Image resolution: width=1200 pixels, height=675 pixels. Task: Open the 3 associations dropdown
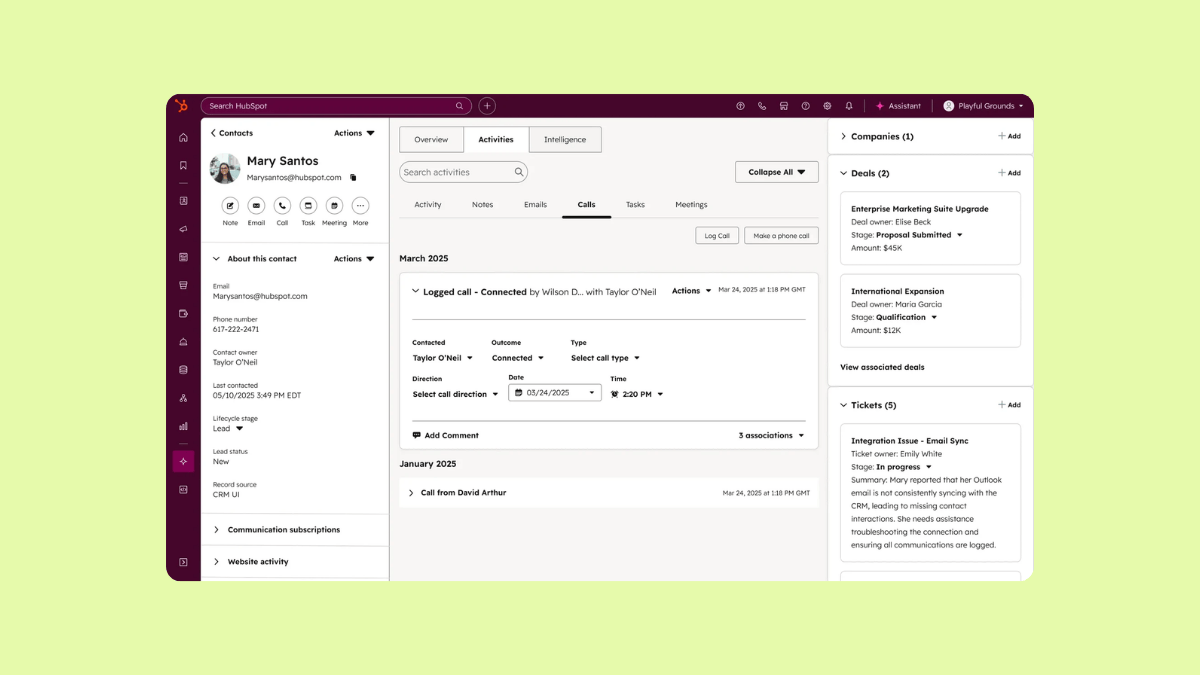coord(772,436)
